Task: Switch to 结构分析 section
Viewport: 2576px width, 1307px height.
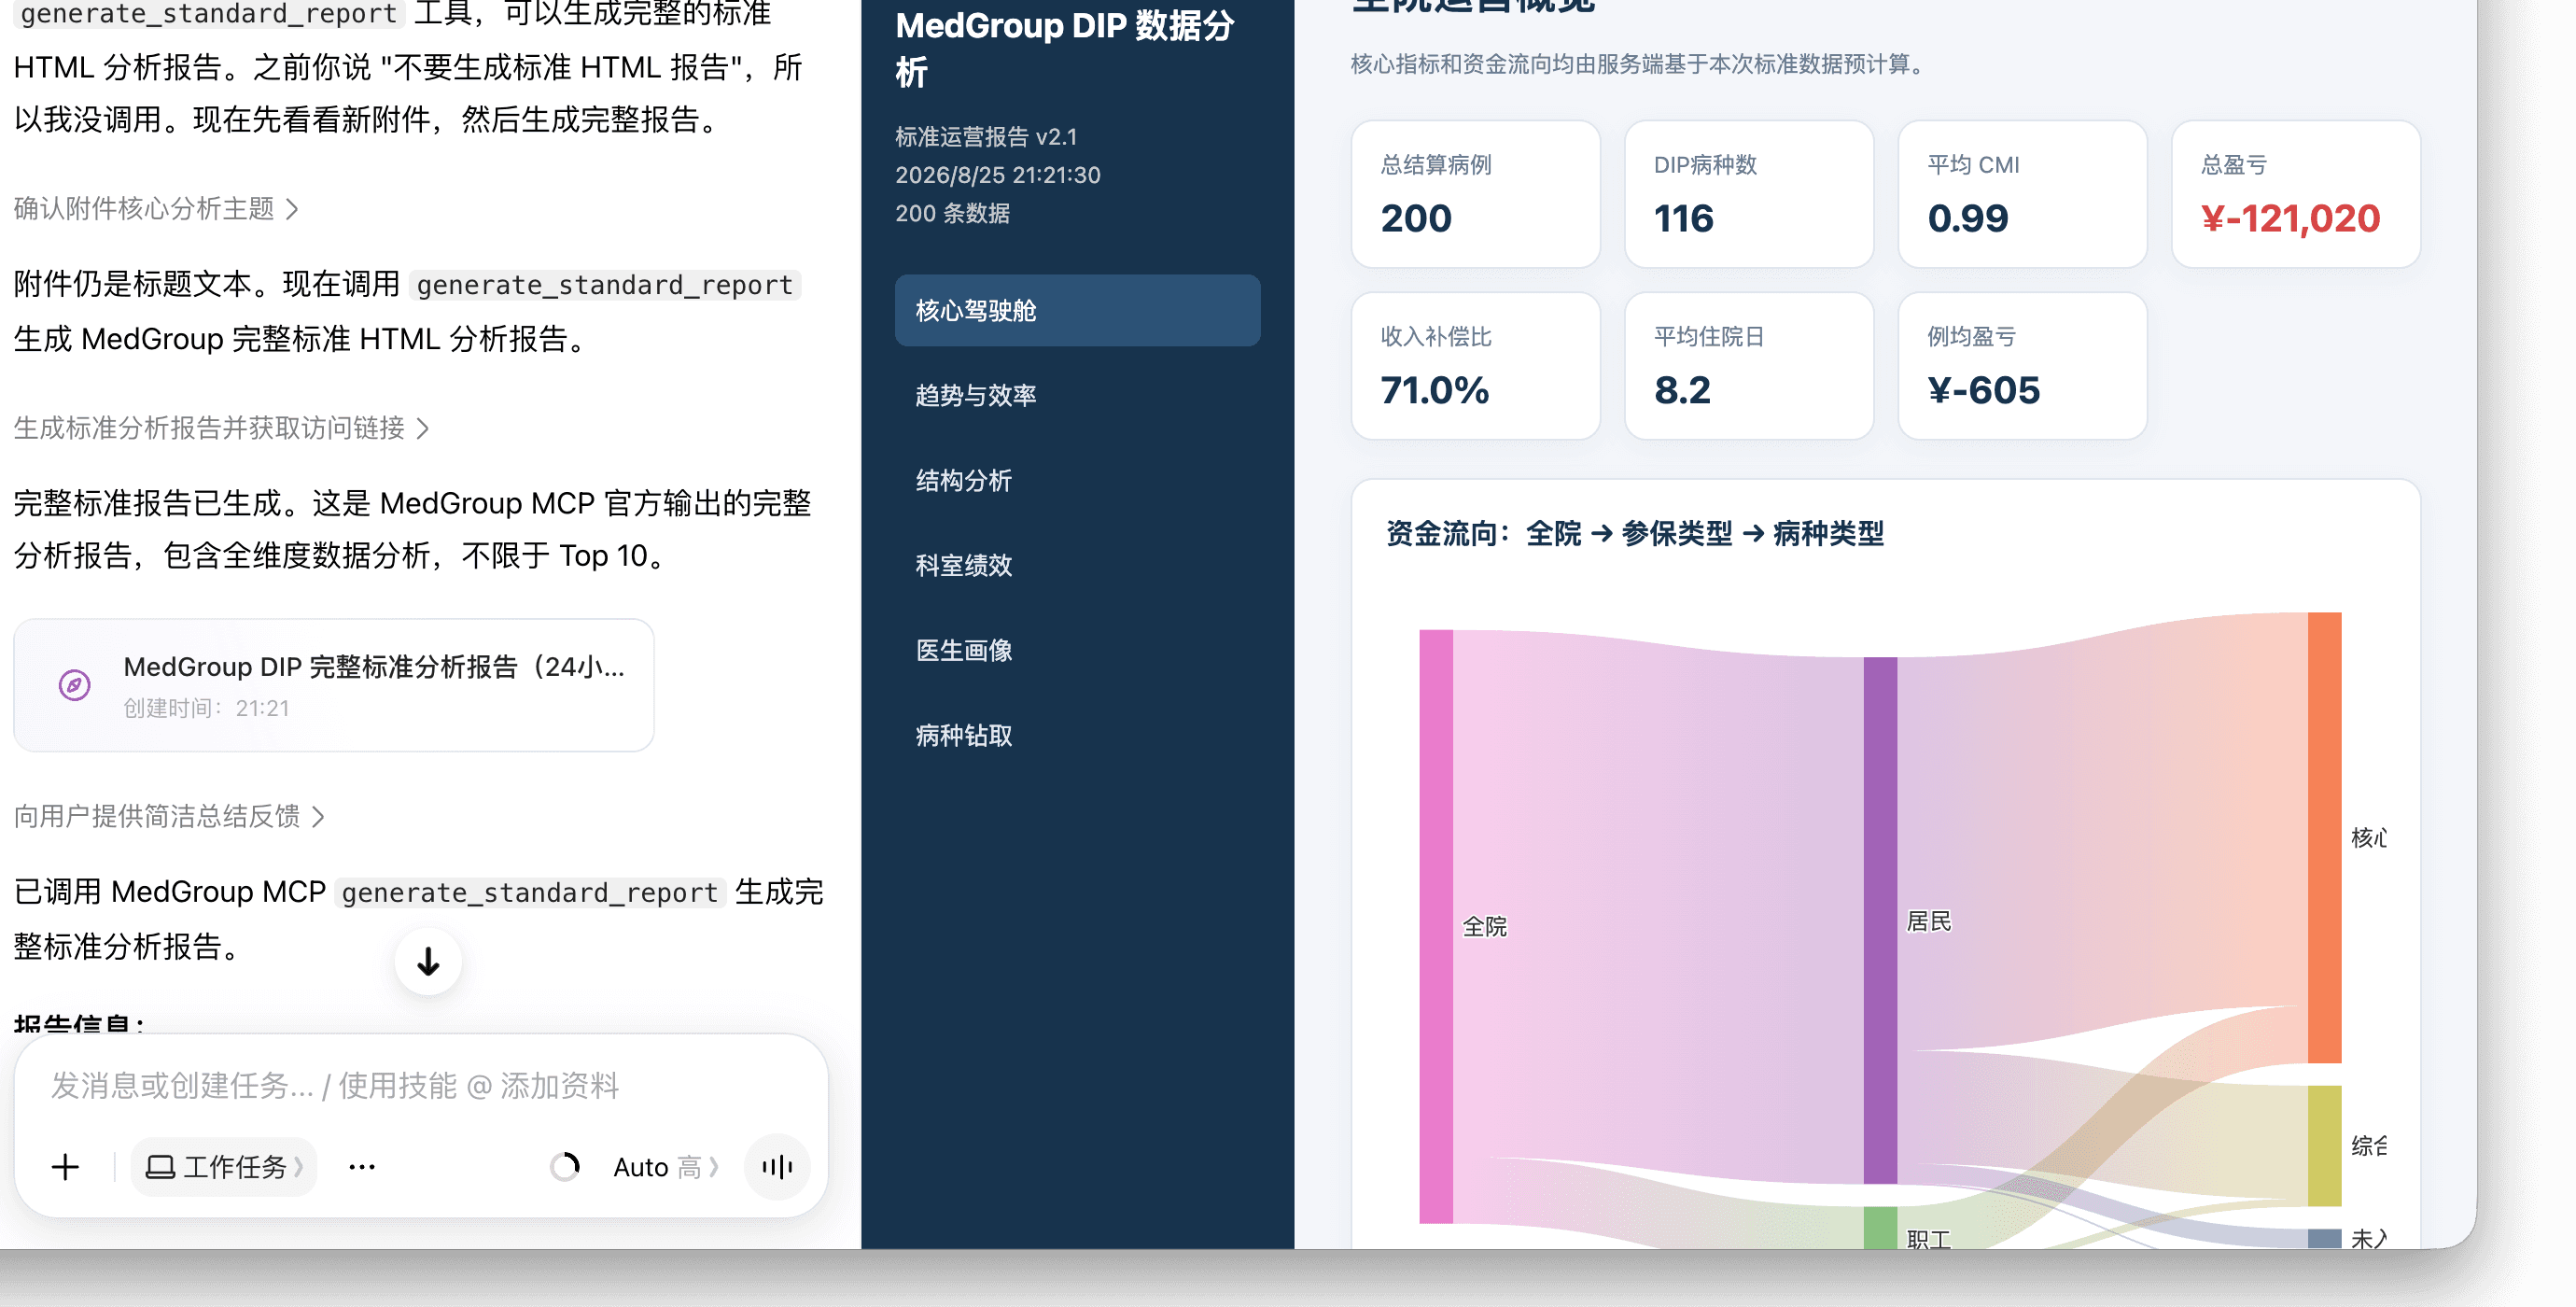Action: click(1077, 481)
